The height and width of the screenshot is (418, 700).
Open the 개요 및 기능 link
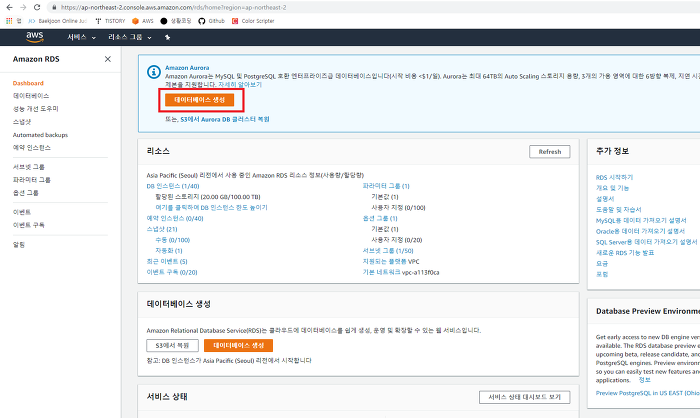coord(612,188)
